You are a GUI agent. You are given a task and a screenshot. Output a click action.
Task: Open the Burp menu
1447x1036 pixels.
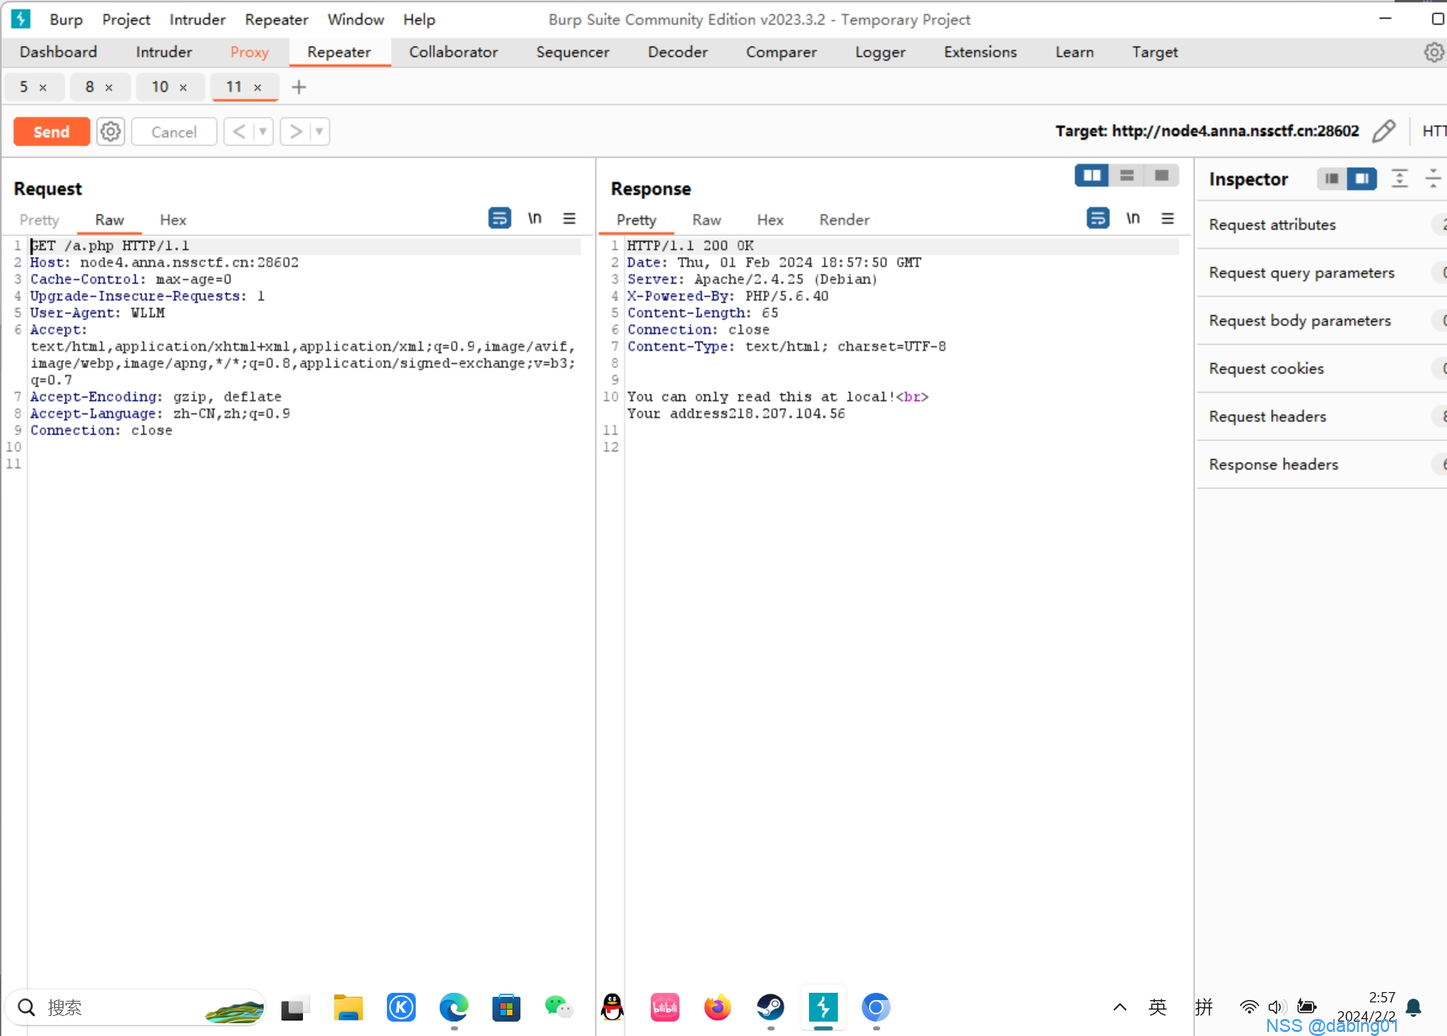tap(66, 19)
